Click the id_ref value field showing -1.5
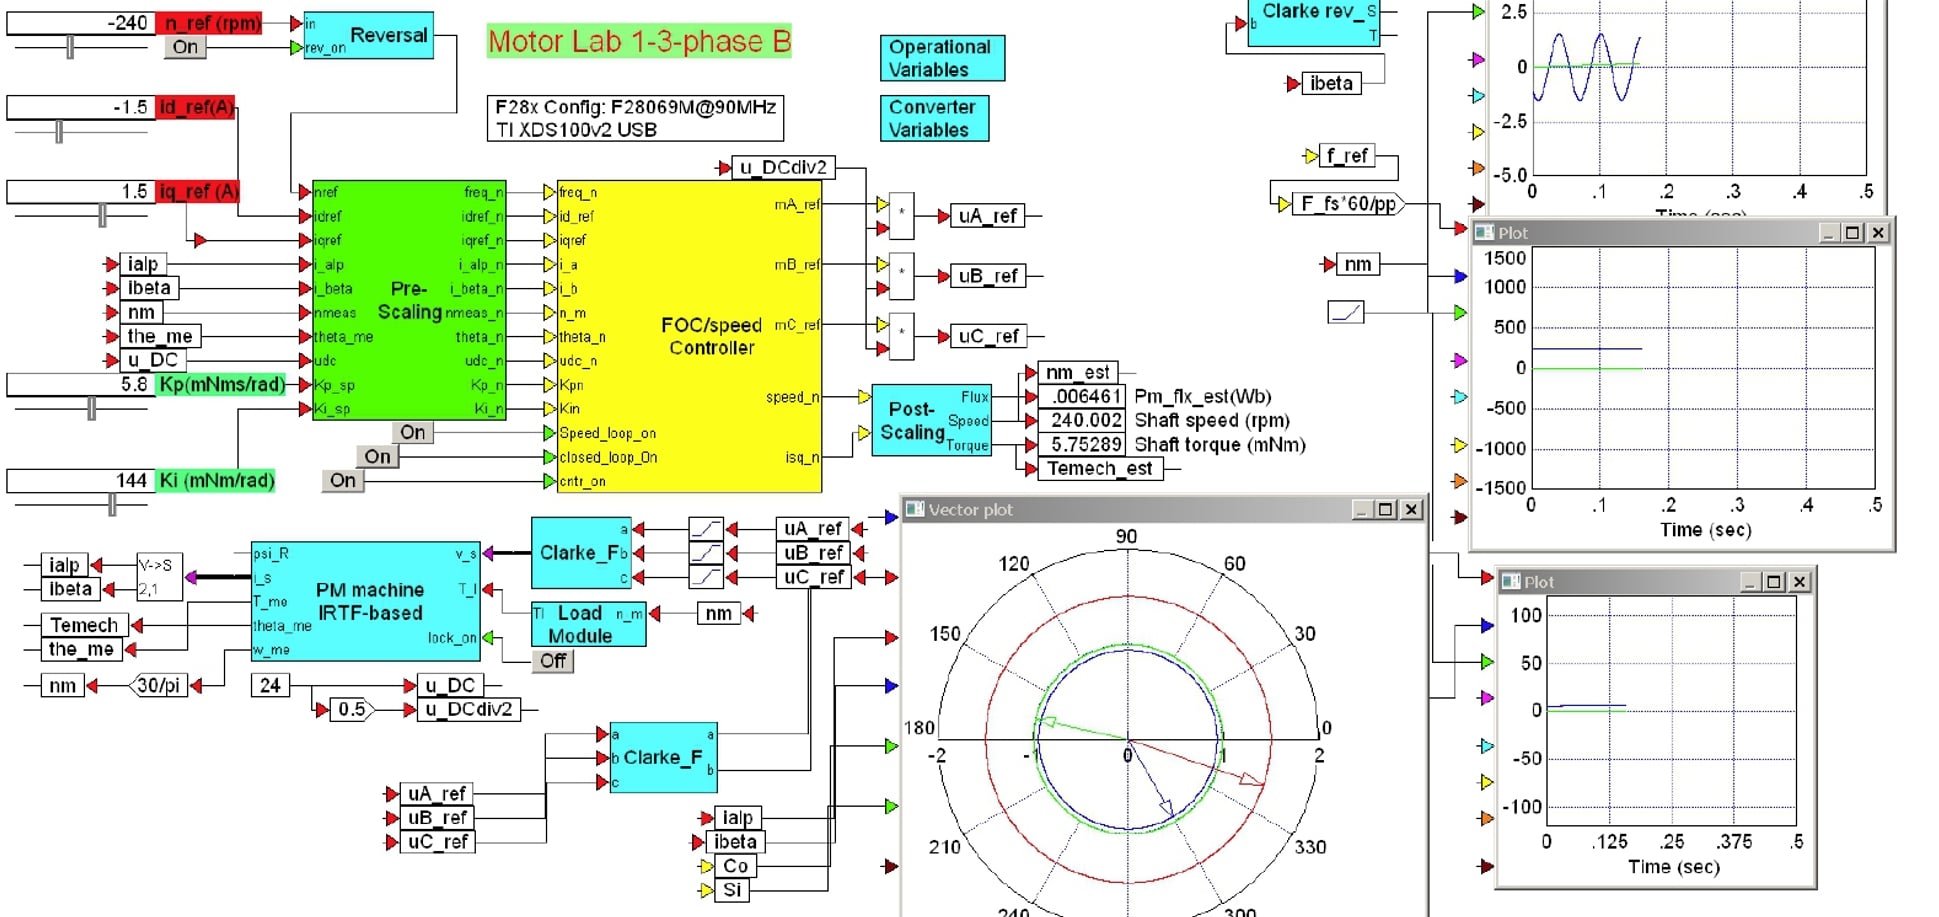 click(x=81, y=107)
